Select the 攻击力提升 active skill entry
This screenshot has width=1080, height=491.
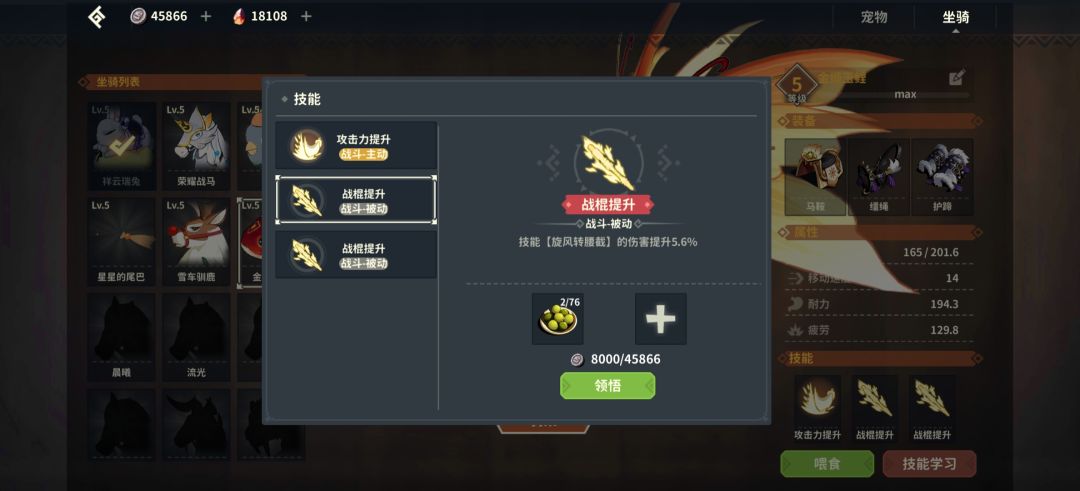tap(356, 146)
